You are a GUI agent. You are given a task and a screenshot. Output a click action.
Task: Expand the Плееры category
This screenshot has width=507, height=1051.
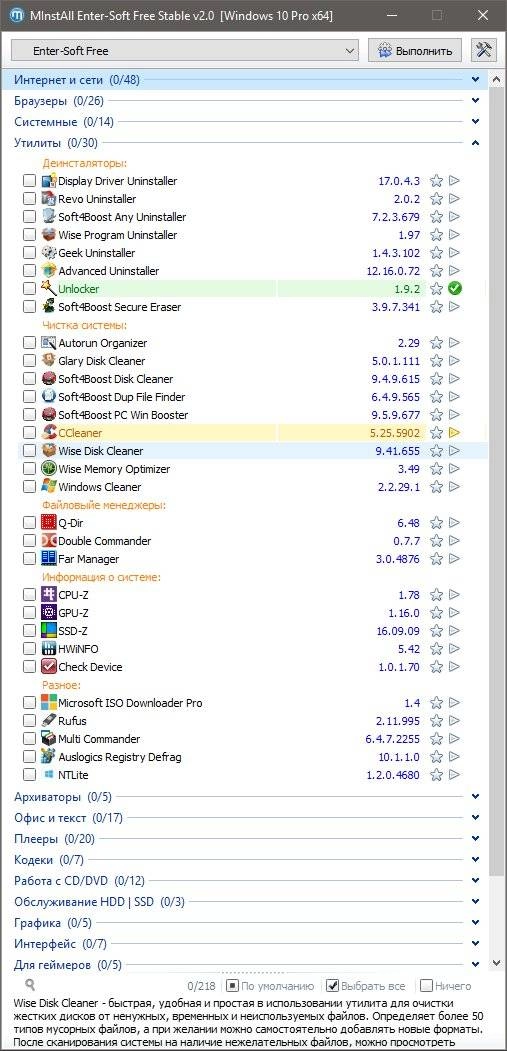pos(475,839)
